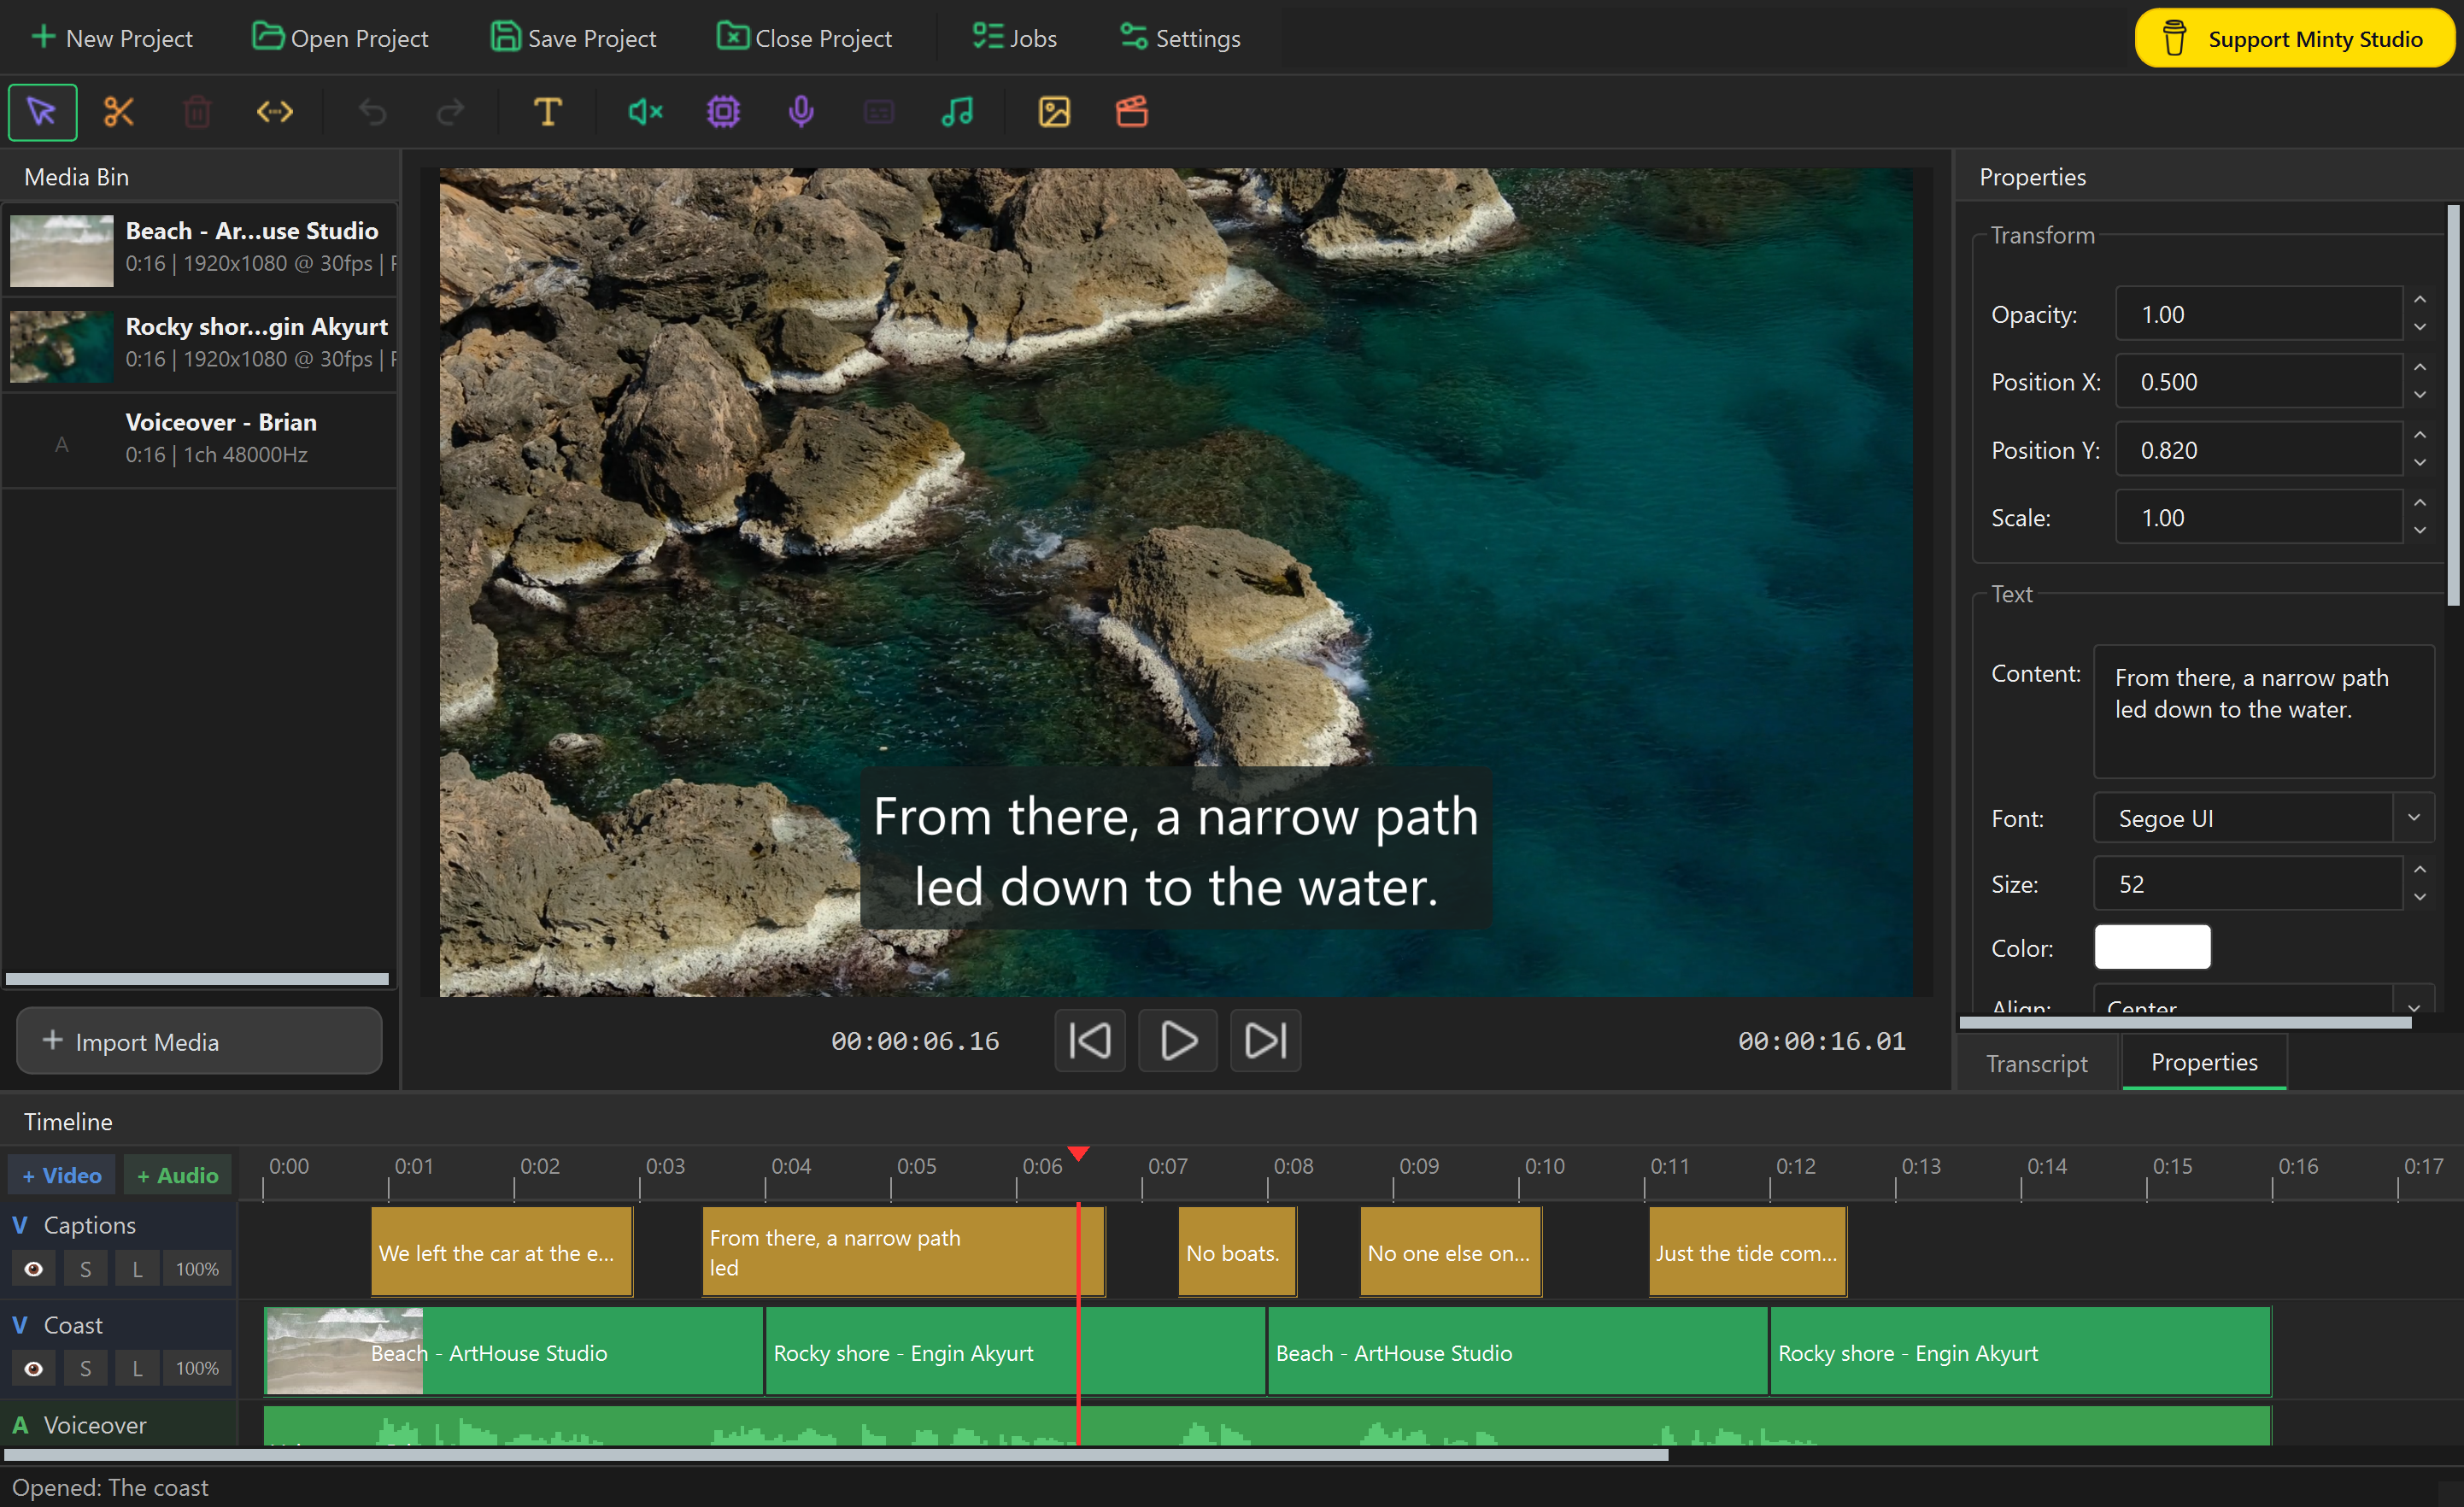
Task: Open Settings
Action: [x=1180, y=38]
